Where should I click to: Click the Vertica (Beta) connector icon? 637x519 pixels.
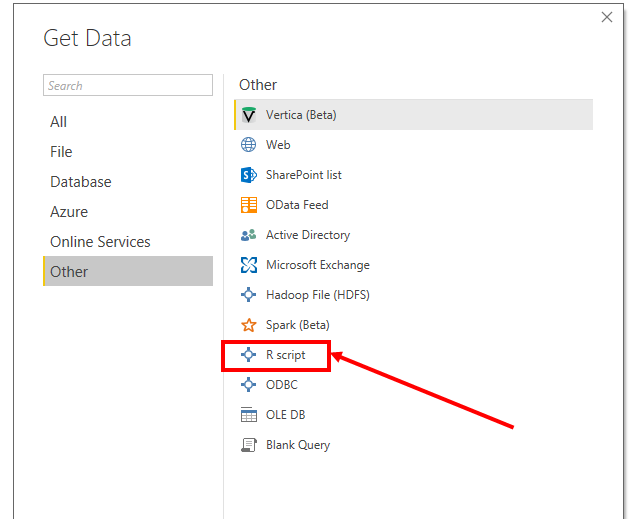tap(249, 115)
